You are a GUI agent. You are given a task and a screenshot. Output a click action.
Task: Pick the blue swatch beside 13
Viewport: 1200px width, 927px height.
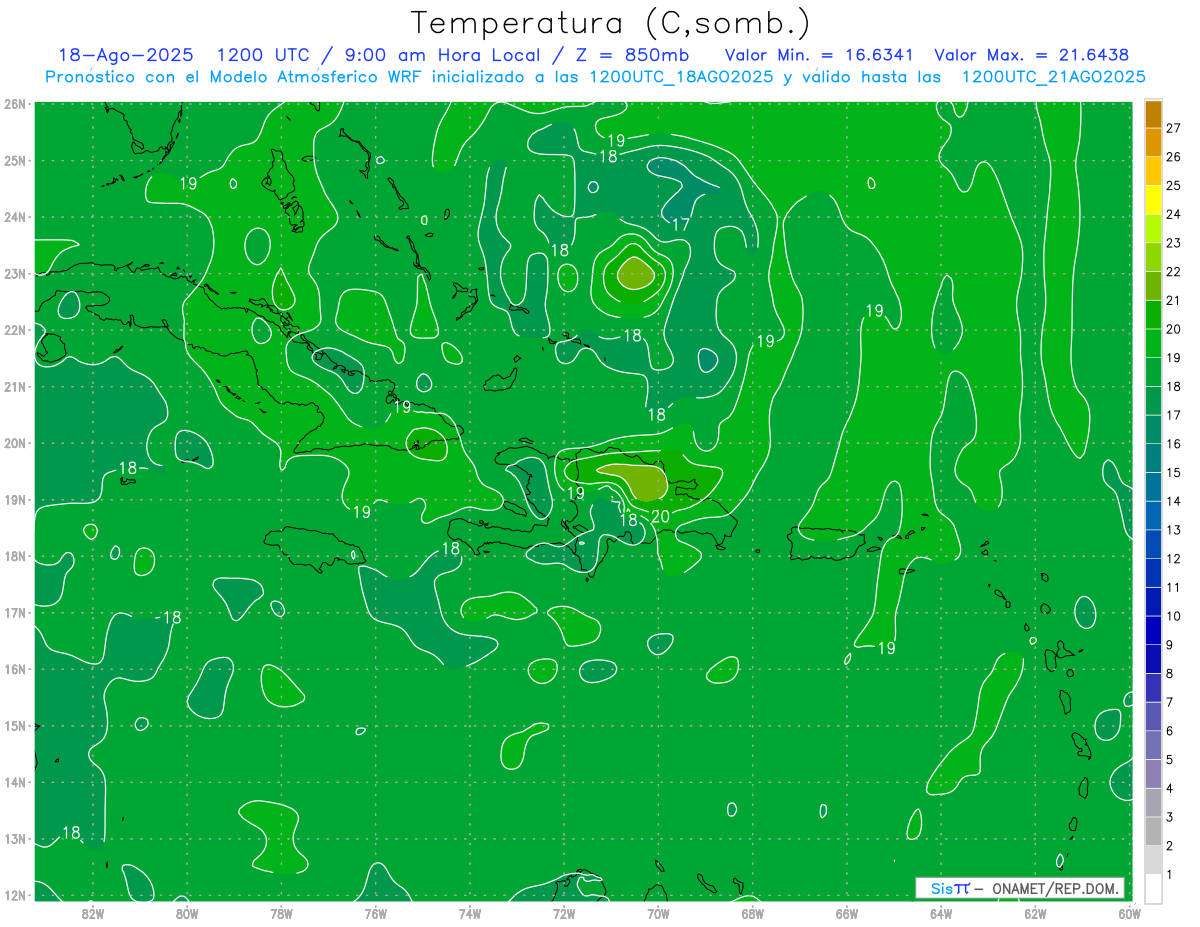coord(1153,515)
